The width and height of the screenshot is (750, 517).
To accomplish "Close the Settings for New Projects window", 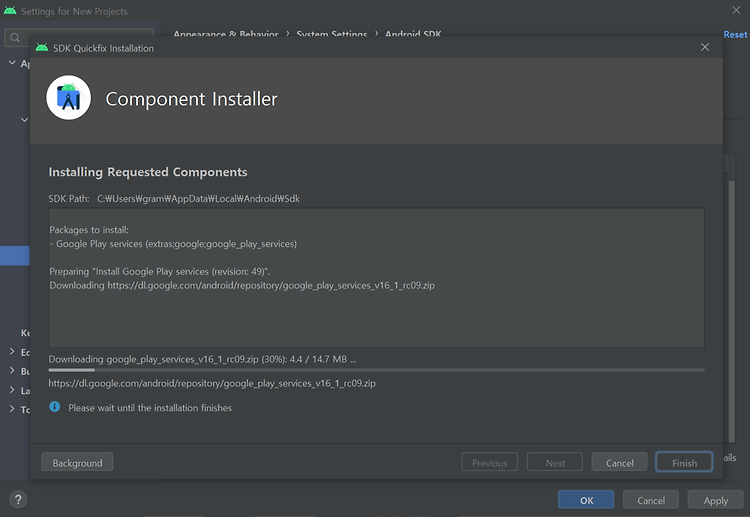I will click(736, 10).
